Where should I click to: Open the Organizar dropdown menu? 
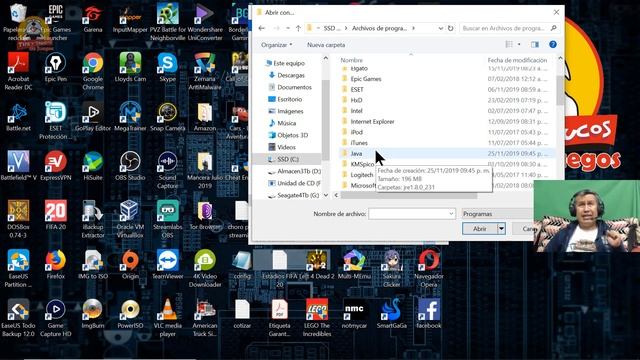tap(277, 45)
